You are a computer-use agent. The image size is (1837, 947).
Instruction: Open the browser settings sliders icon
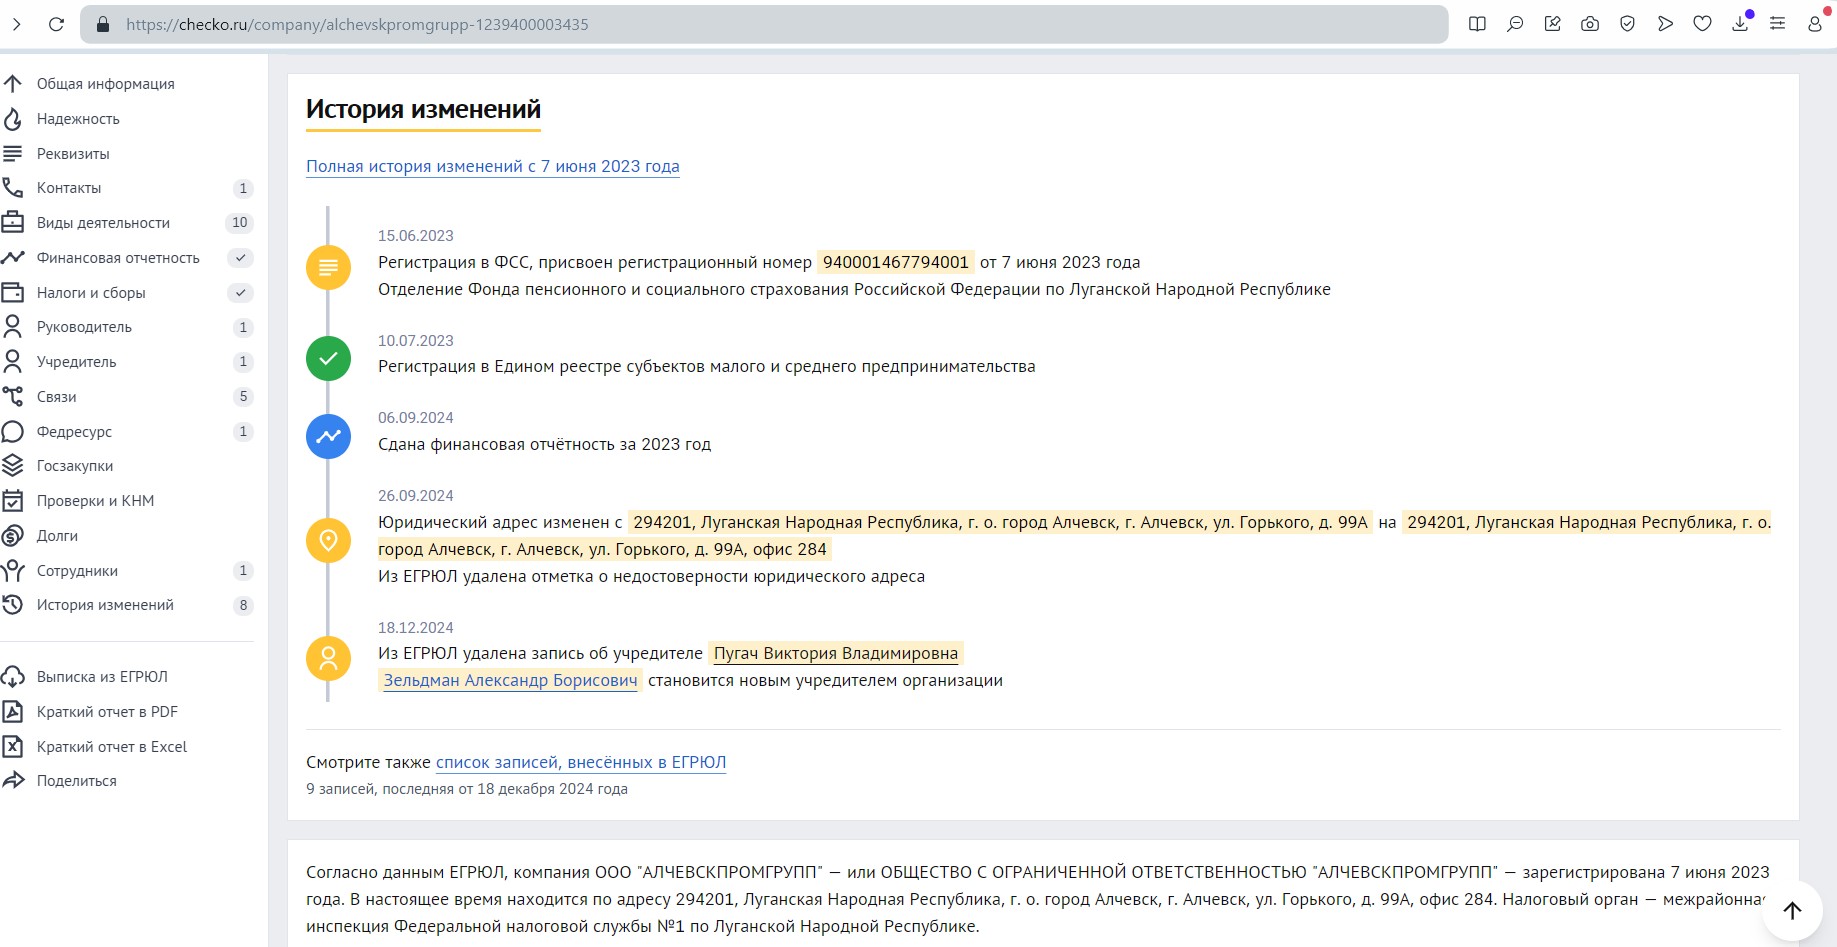[1777, 24]
